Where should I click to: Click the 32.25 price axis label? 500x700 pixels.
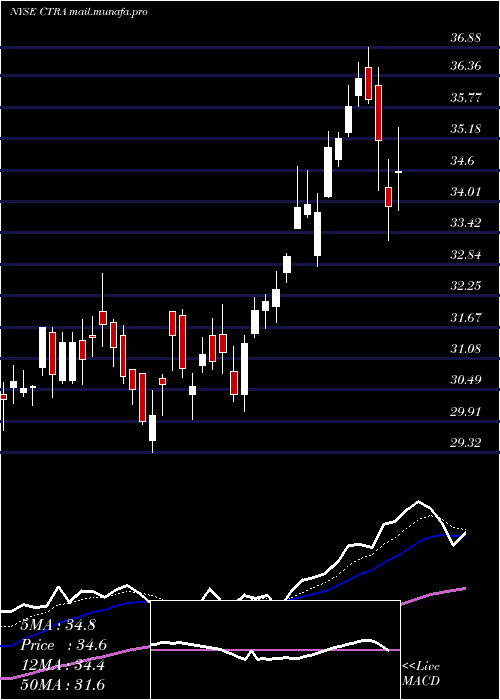(x=465, y=286)
